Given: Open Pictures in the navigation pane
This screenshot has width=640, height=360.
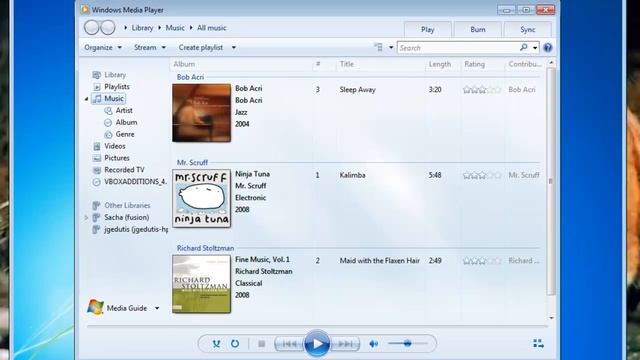Looking at the screenshot, I should coord(117,158).
